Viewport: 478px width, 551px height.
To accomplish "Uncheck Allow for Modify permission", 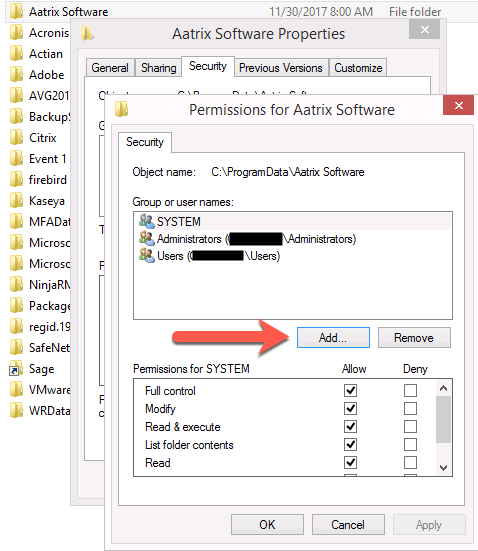I will pos(350,408).
